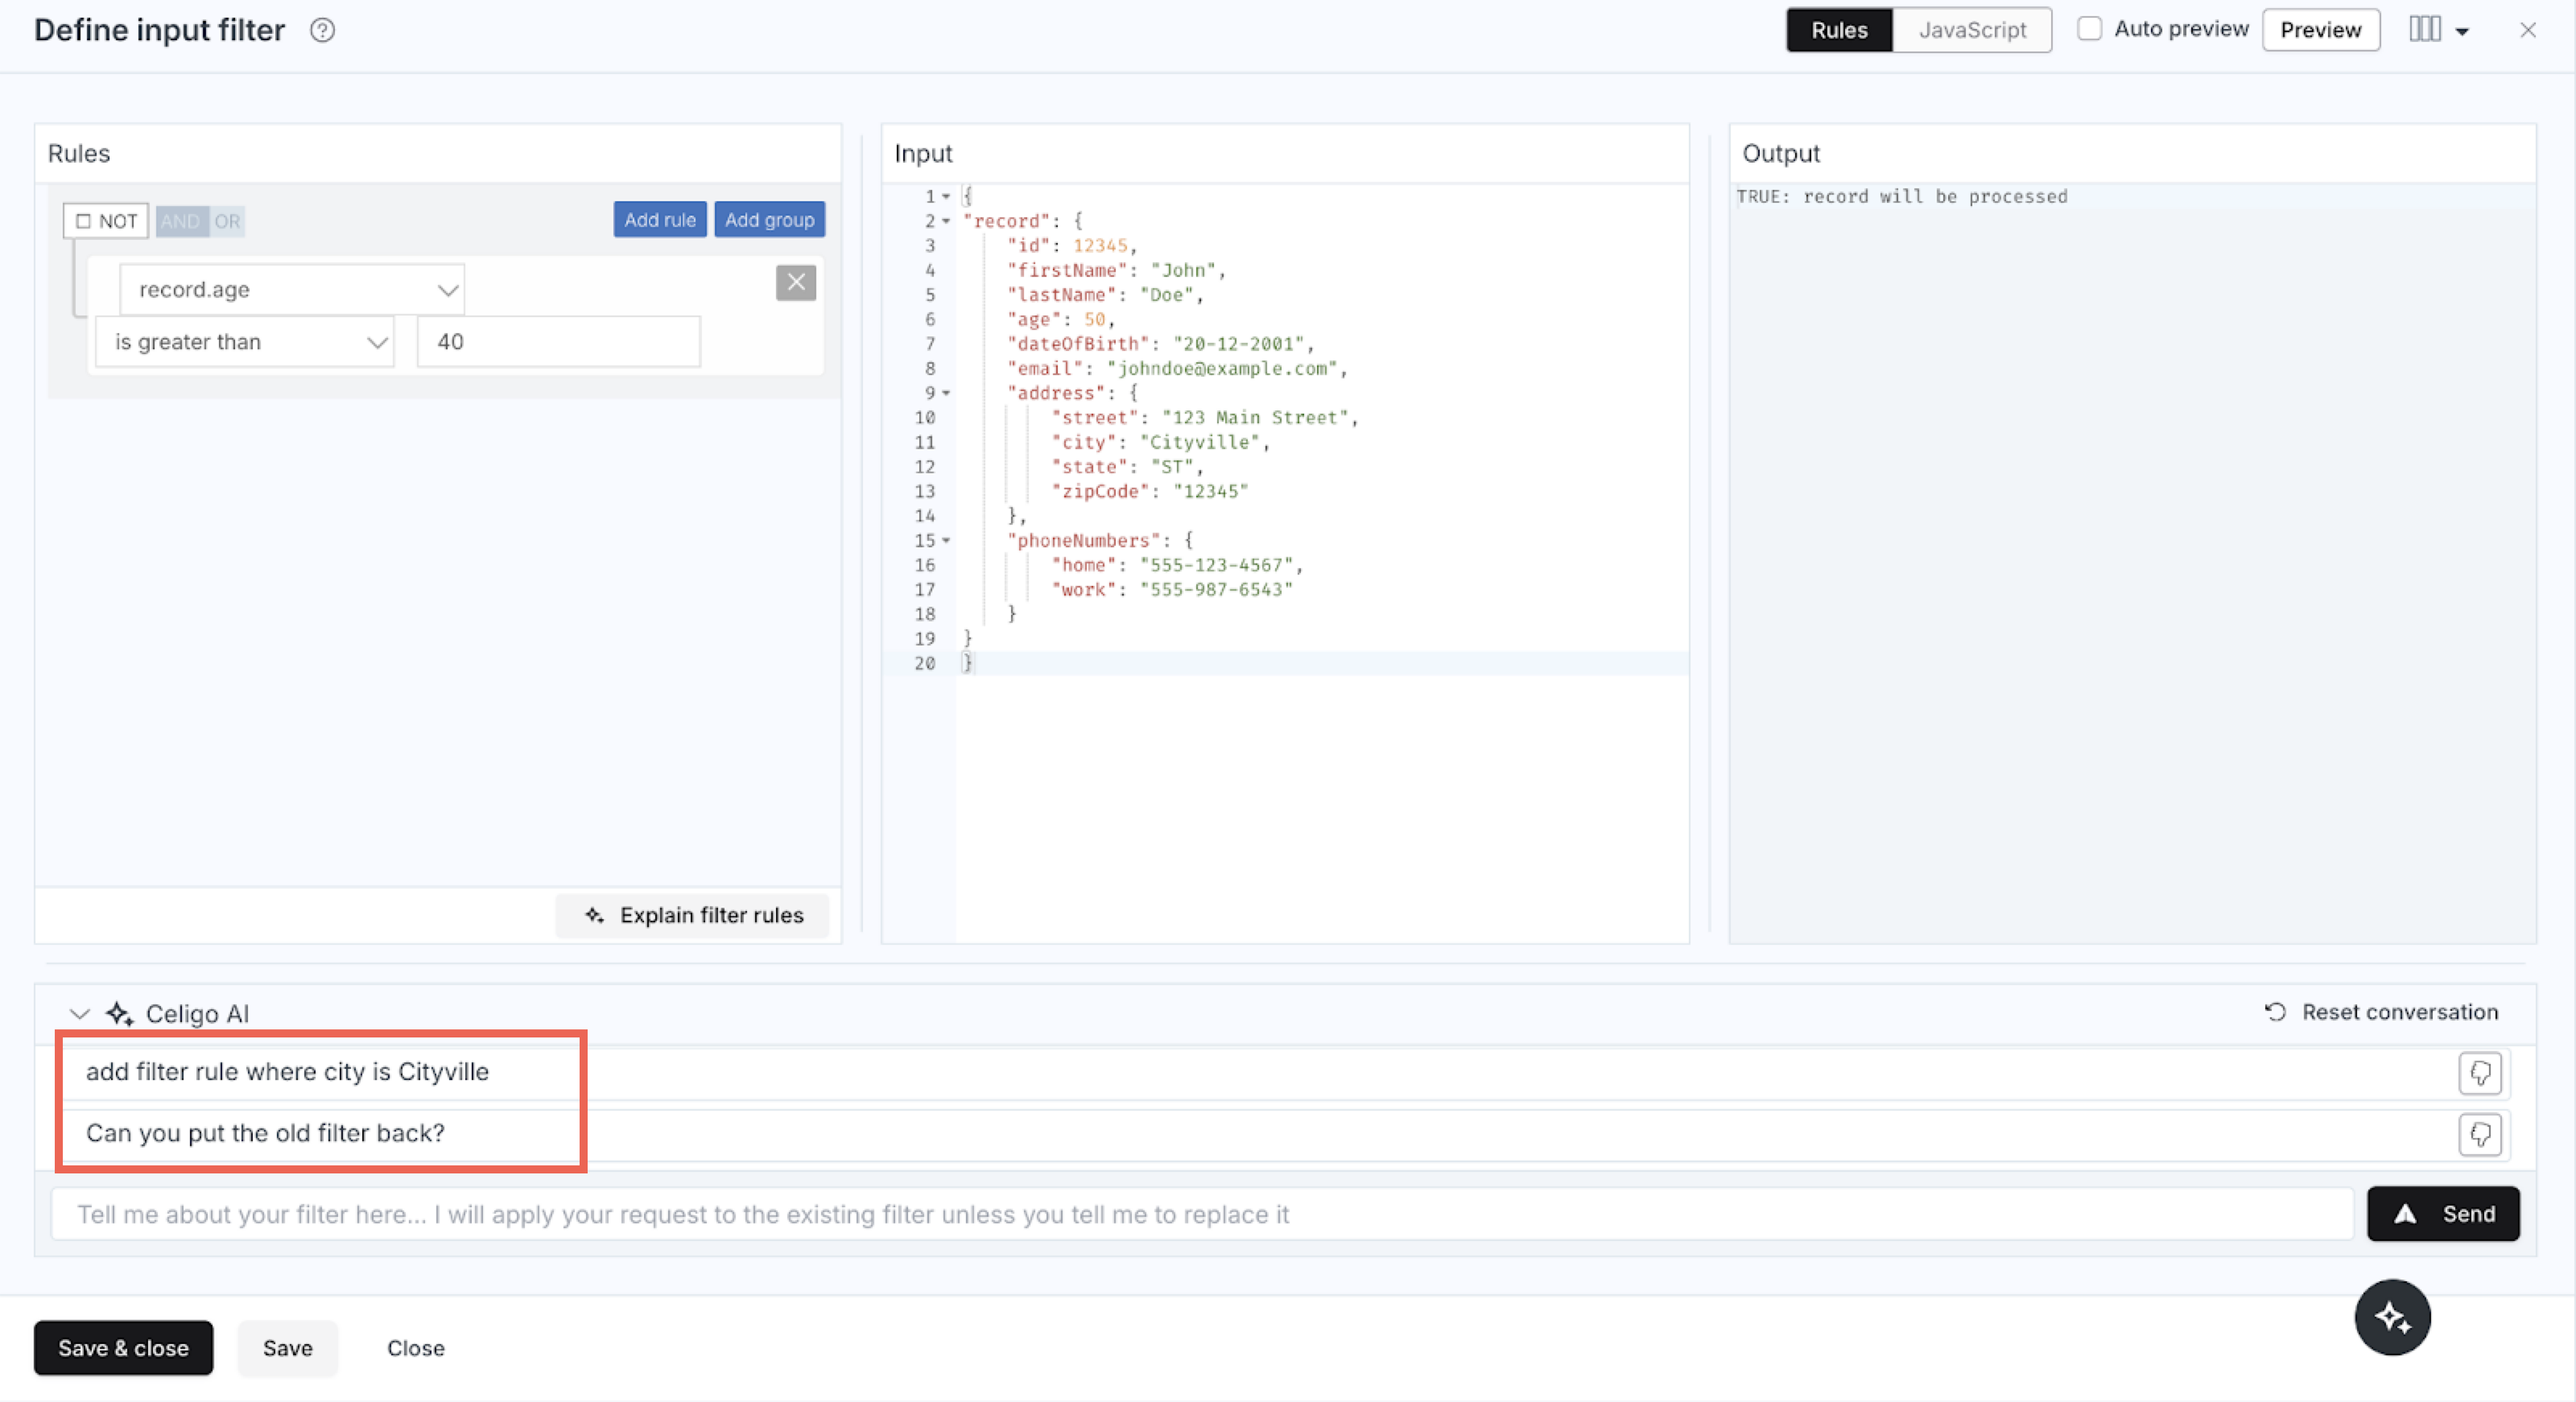The height and width of the screenshot is (1402, 2576).
Task: Click Add group button
Action: (x=769, y=220)
